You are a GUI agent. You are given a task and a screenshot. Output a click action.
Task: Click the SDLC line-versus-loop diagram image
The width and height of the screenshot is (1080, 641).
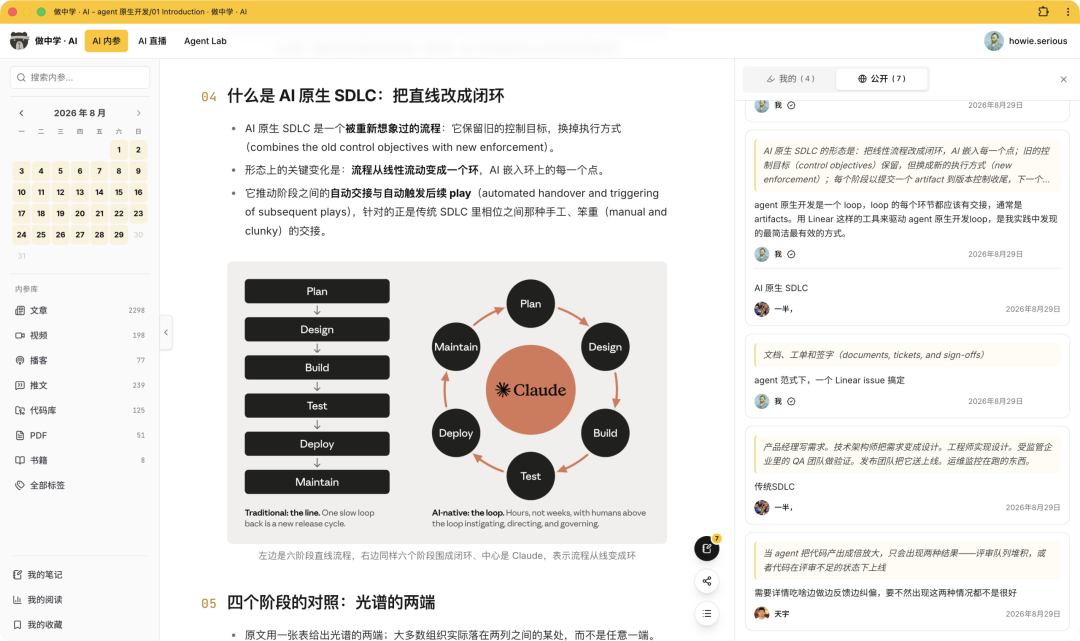point(447,403)
